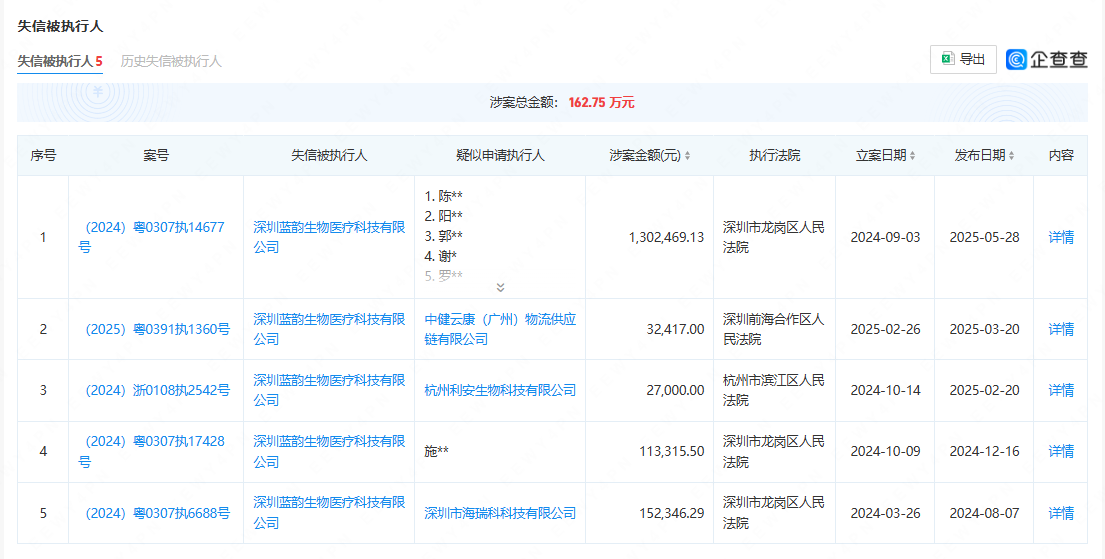
Task: Click the 疑似申请执行人 column header
Action: click(x=500, y=156)
